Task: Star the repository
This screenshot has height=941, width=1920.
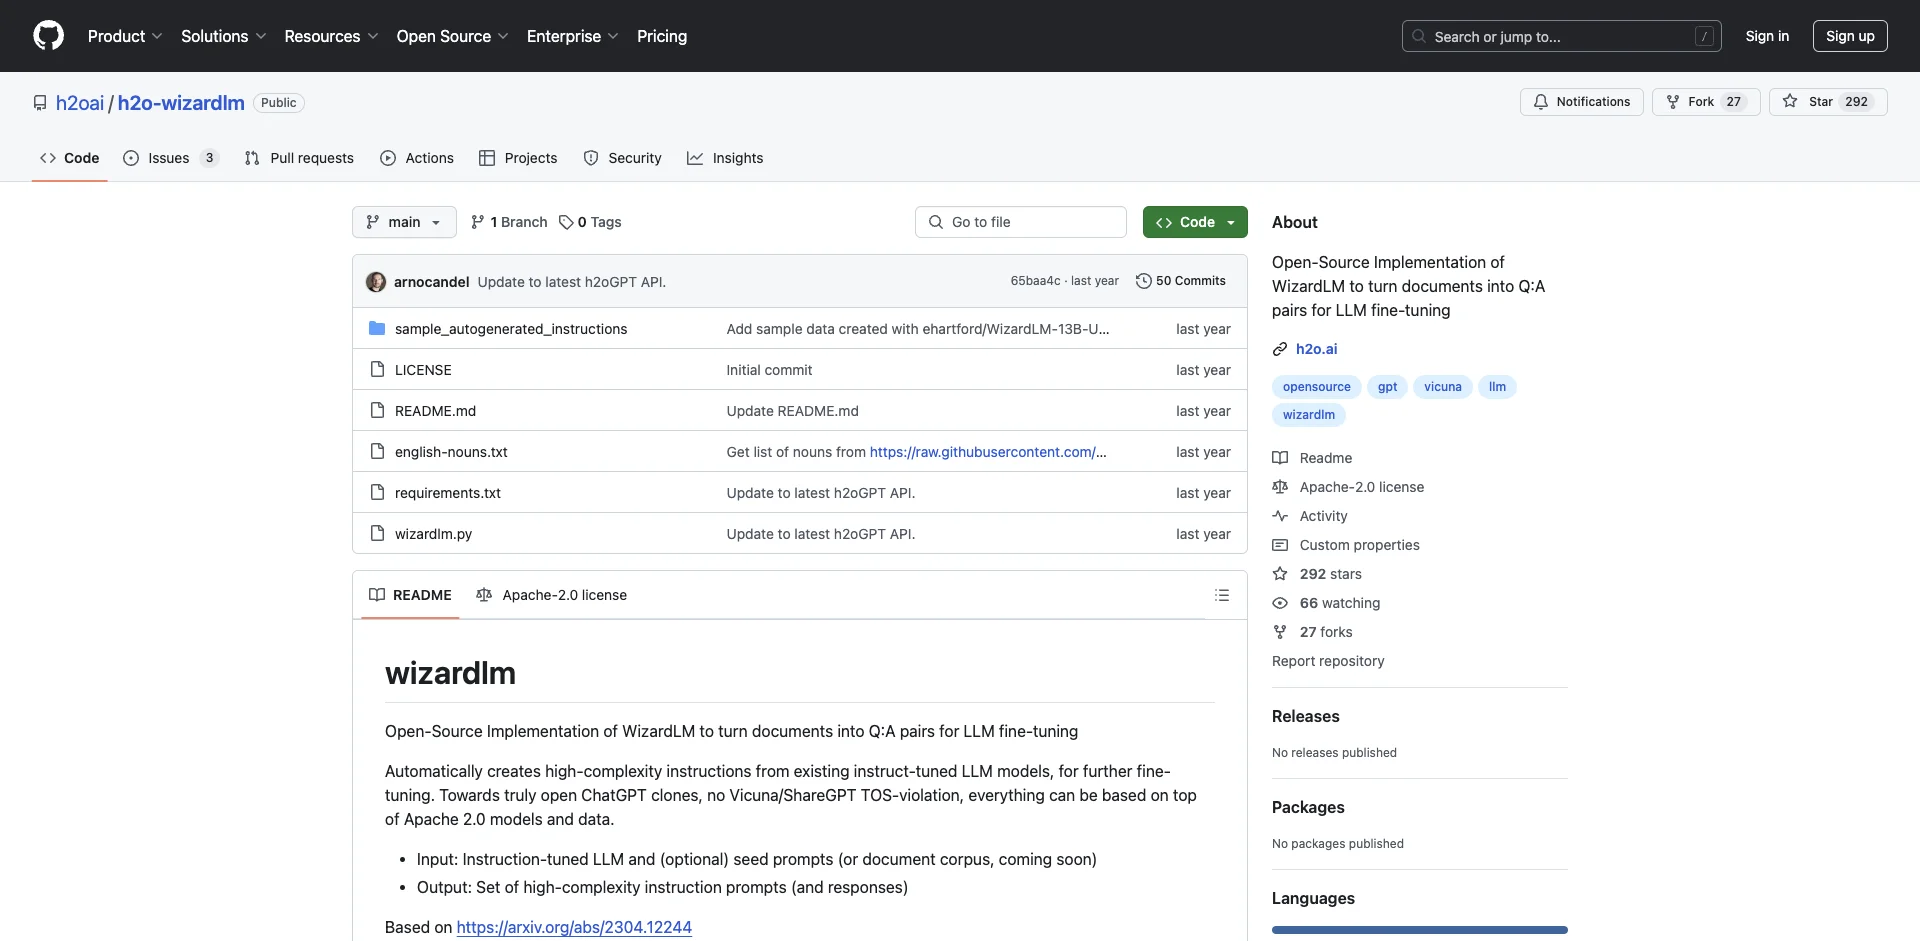Action: [1828, 102]
